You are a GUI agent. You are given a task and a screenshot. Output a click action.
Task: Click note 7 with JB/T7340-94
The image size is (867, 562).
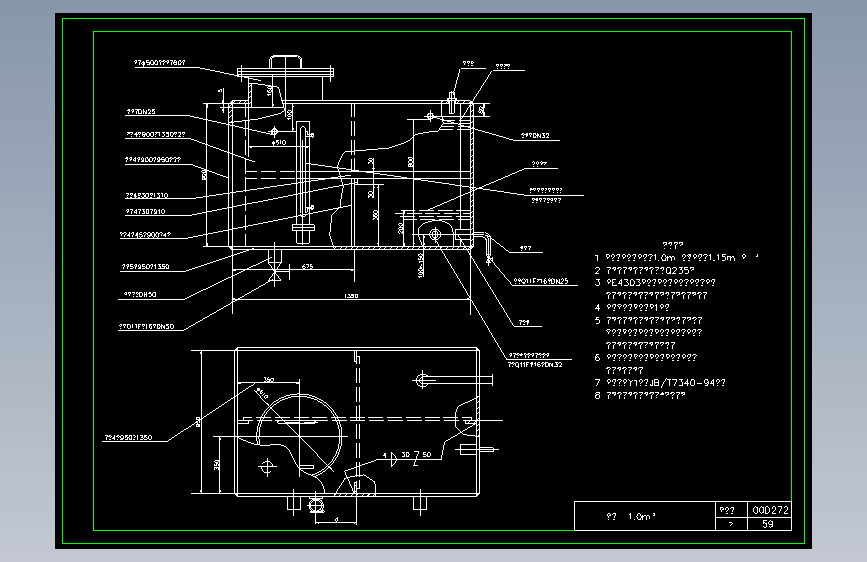click(660, 383)
